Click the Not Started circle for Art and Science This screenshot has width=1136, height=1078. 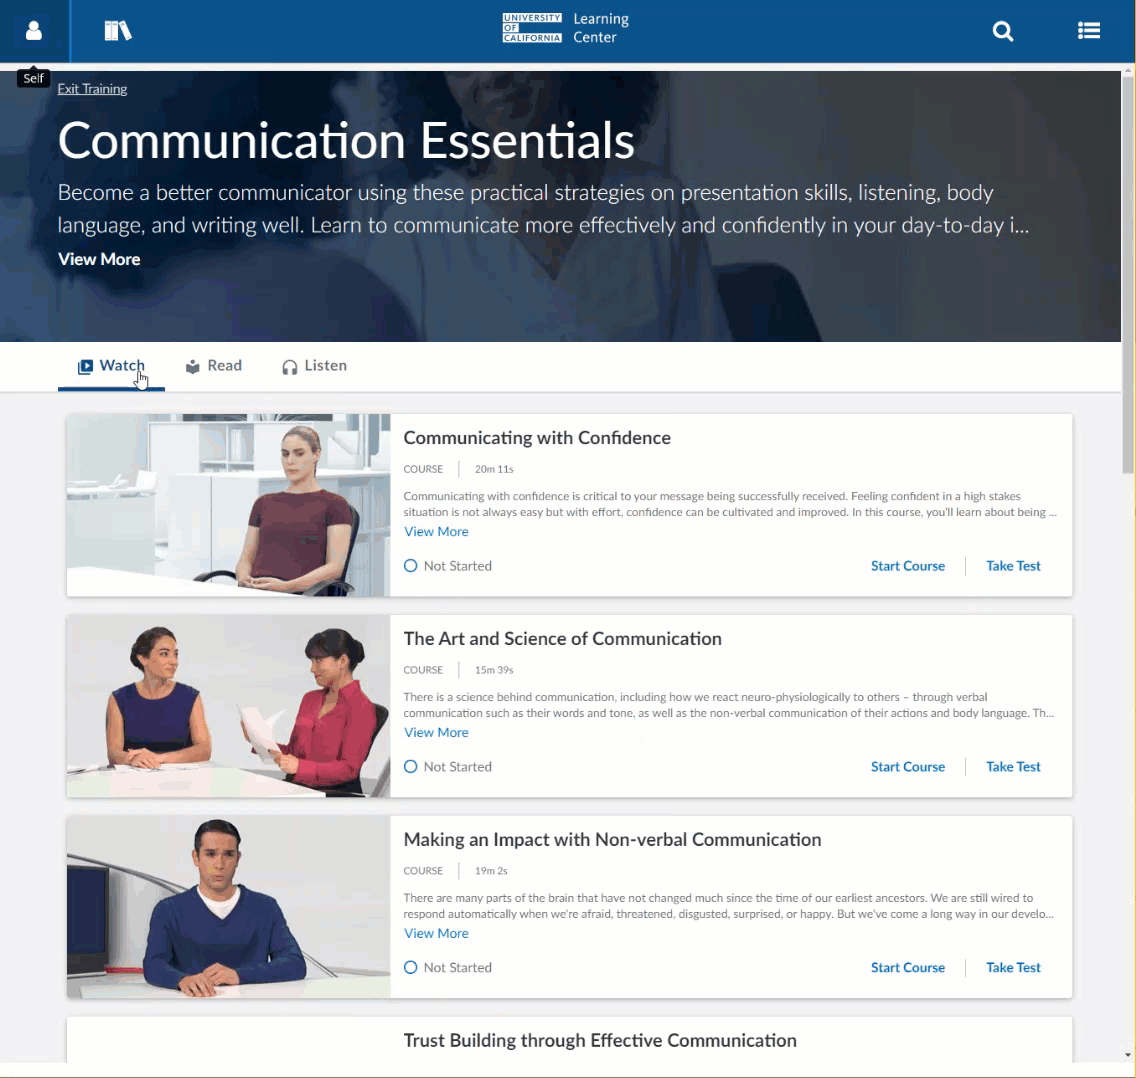click(x=410, y=767)
